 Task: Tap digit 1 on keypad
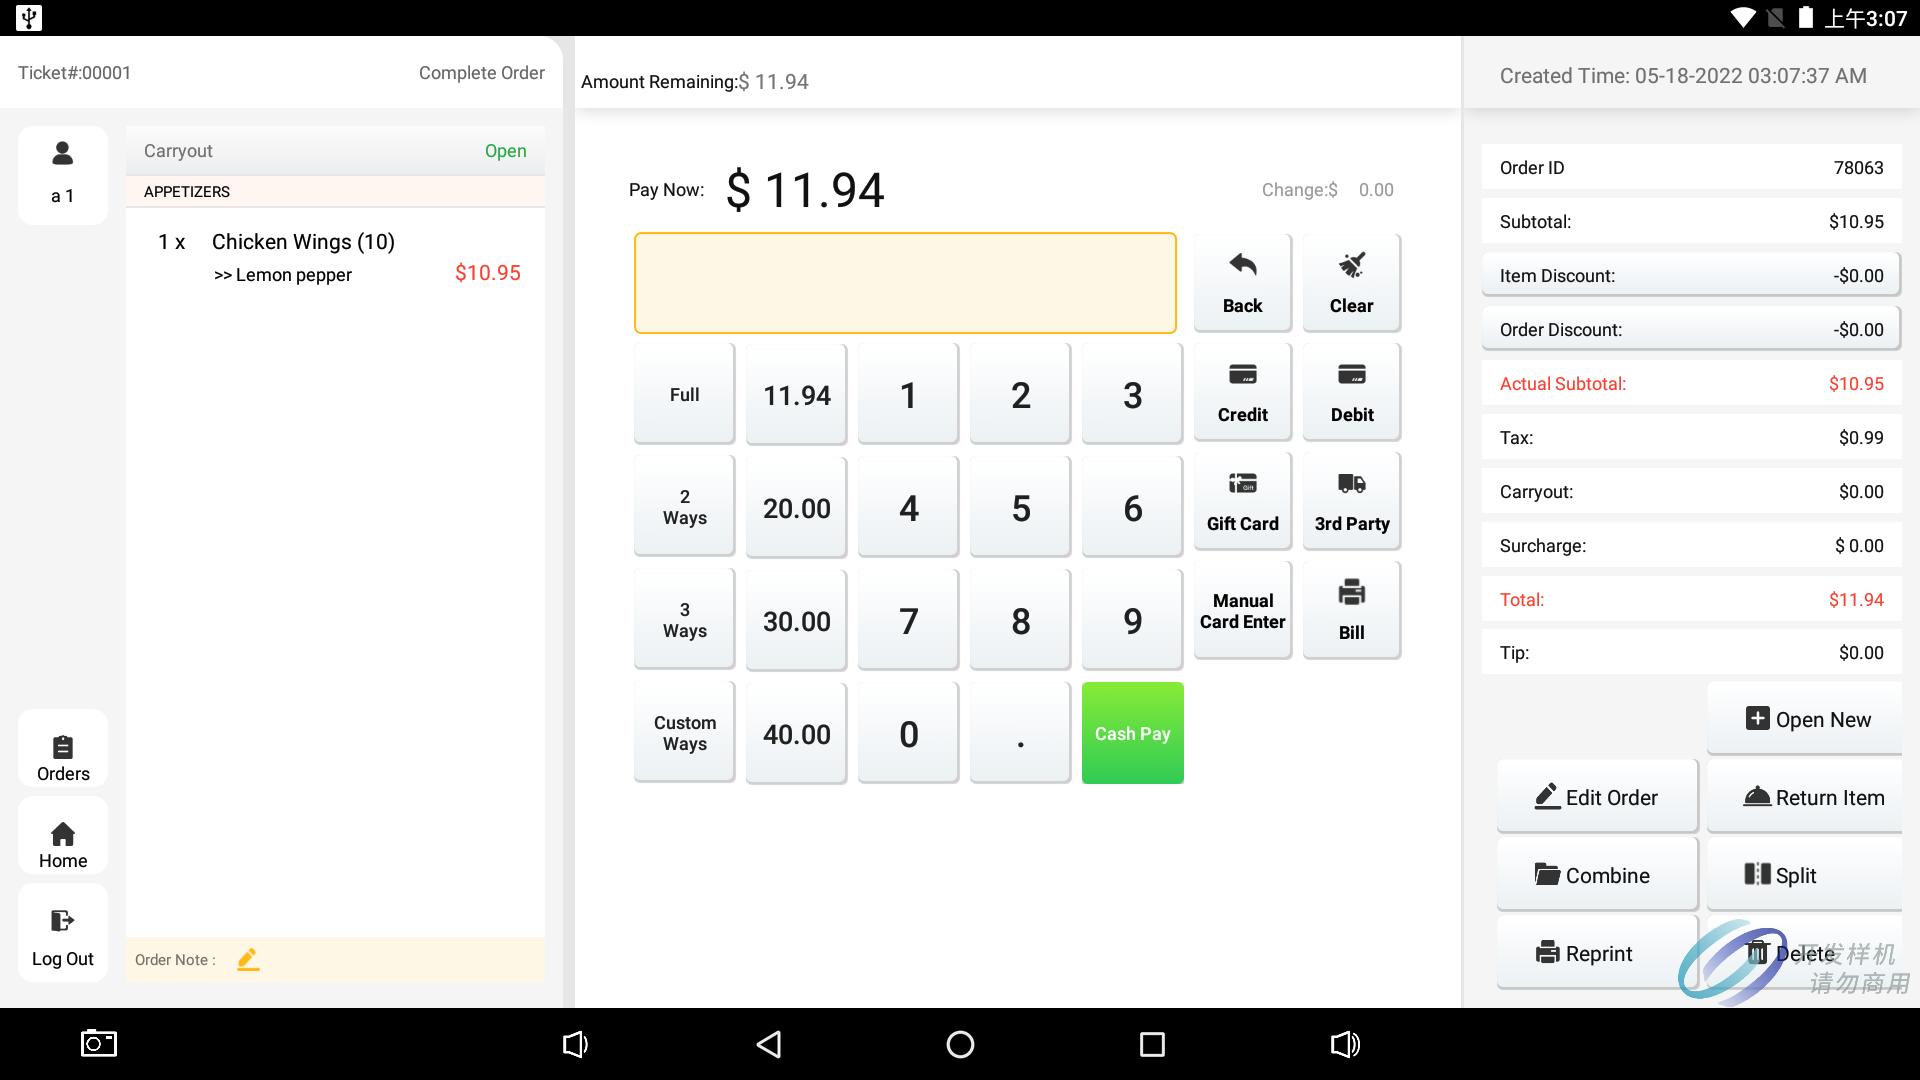tap(908, 394)
